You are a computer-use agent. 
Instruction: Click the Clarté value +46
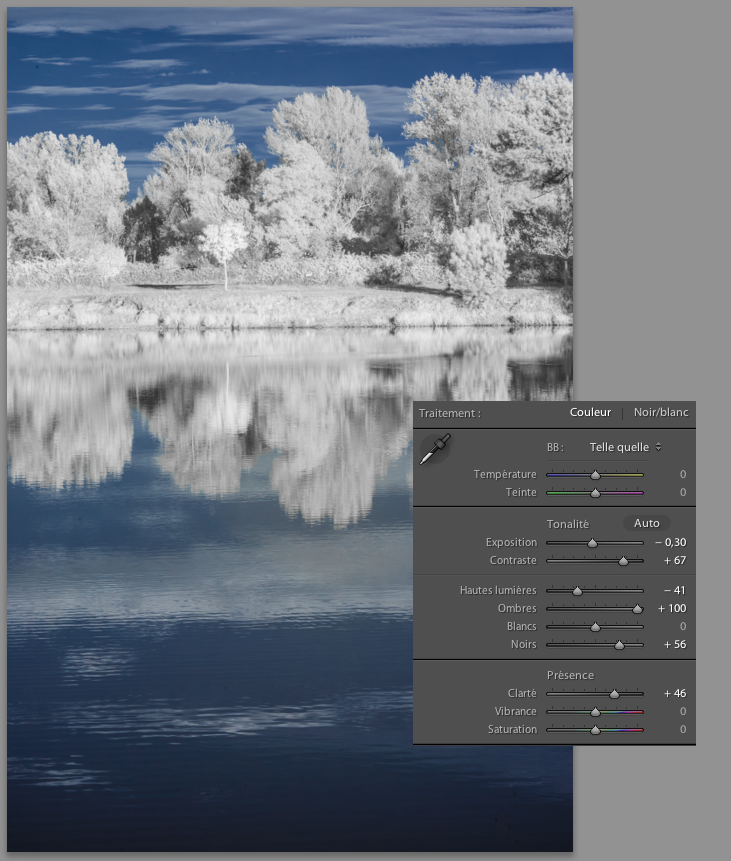[x=675, y=693]
